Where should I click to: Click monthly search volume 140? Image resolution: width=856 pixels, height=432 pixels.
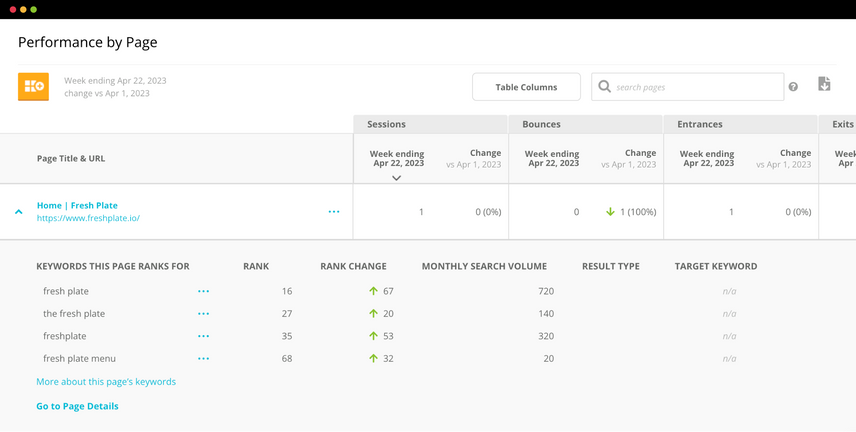pos(546,313)
